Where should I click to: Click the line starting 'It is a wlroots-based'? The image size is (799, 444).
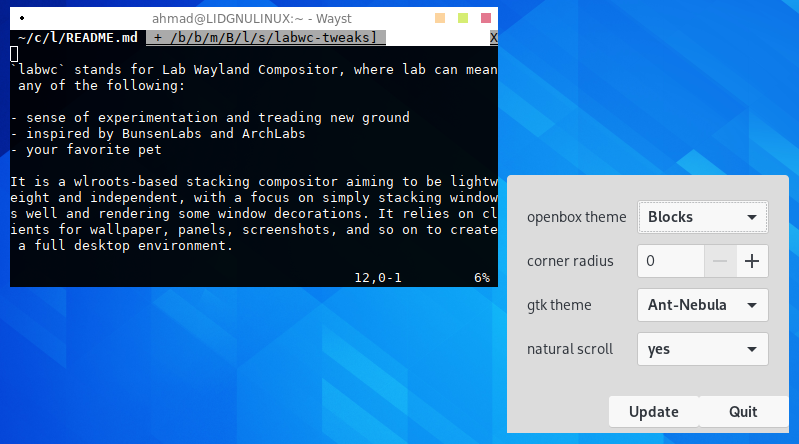coord(254,181)
